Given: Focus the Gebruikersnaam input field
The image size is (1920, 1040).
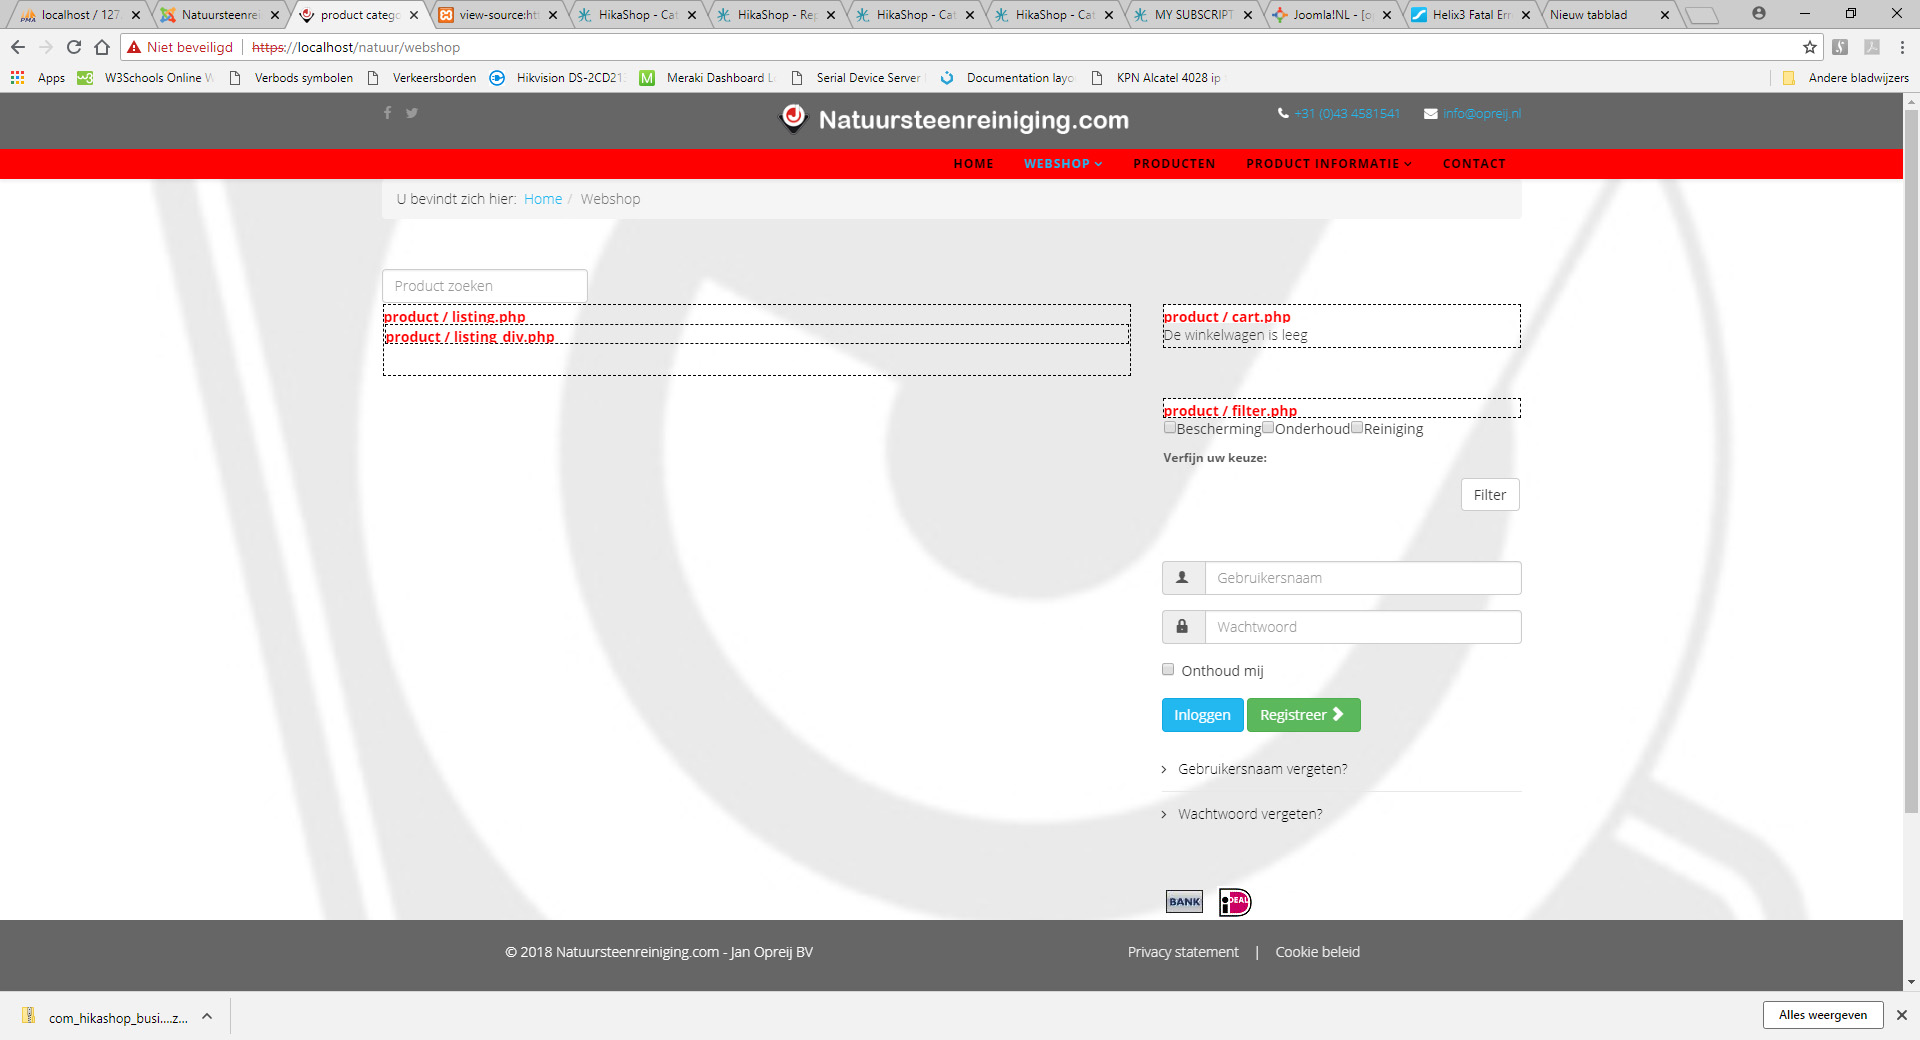Looking at the screenshot, I should (1363, 578).
